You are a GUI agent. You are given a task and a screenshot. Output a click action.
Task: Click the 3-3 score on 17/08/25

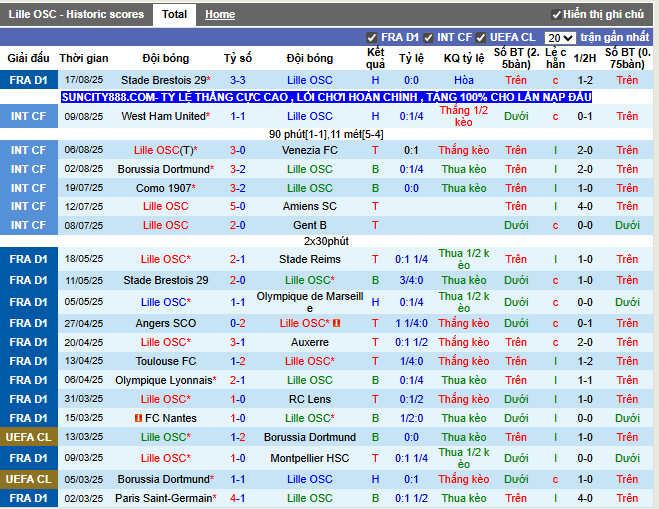[x=238, y=80]
